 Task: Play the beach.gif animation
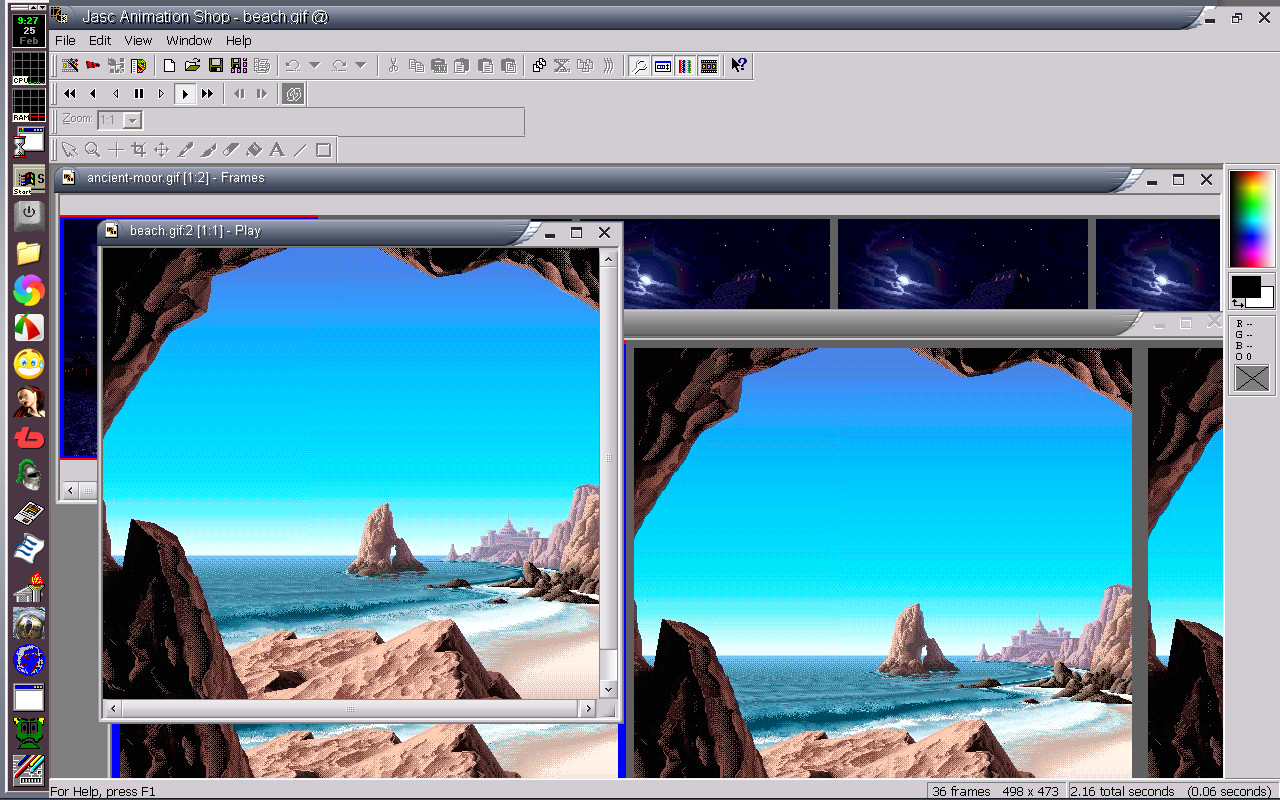click(185, 93)
